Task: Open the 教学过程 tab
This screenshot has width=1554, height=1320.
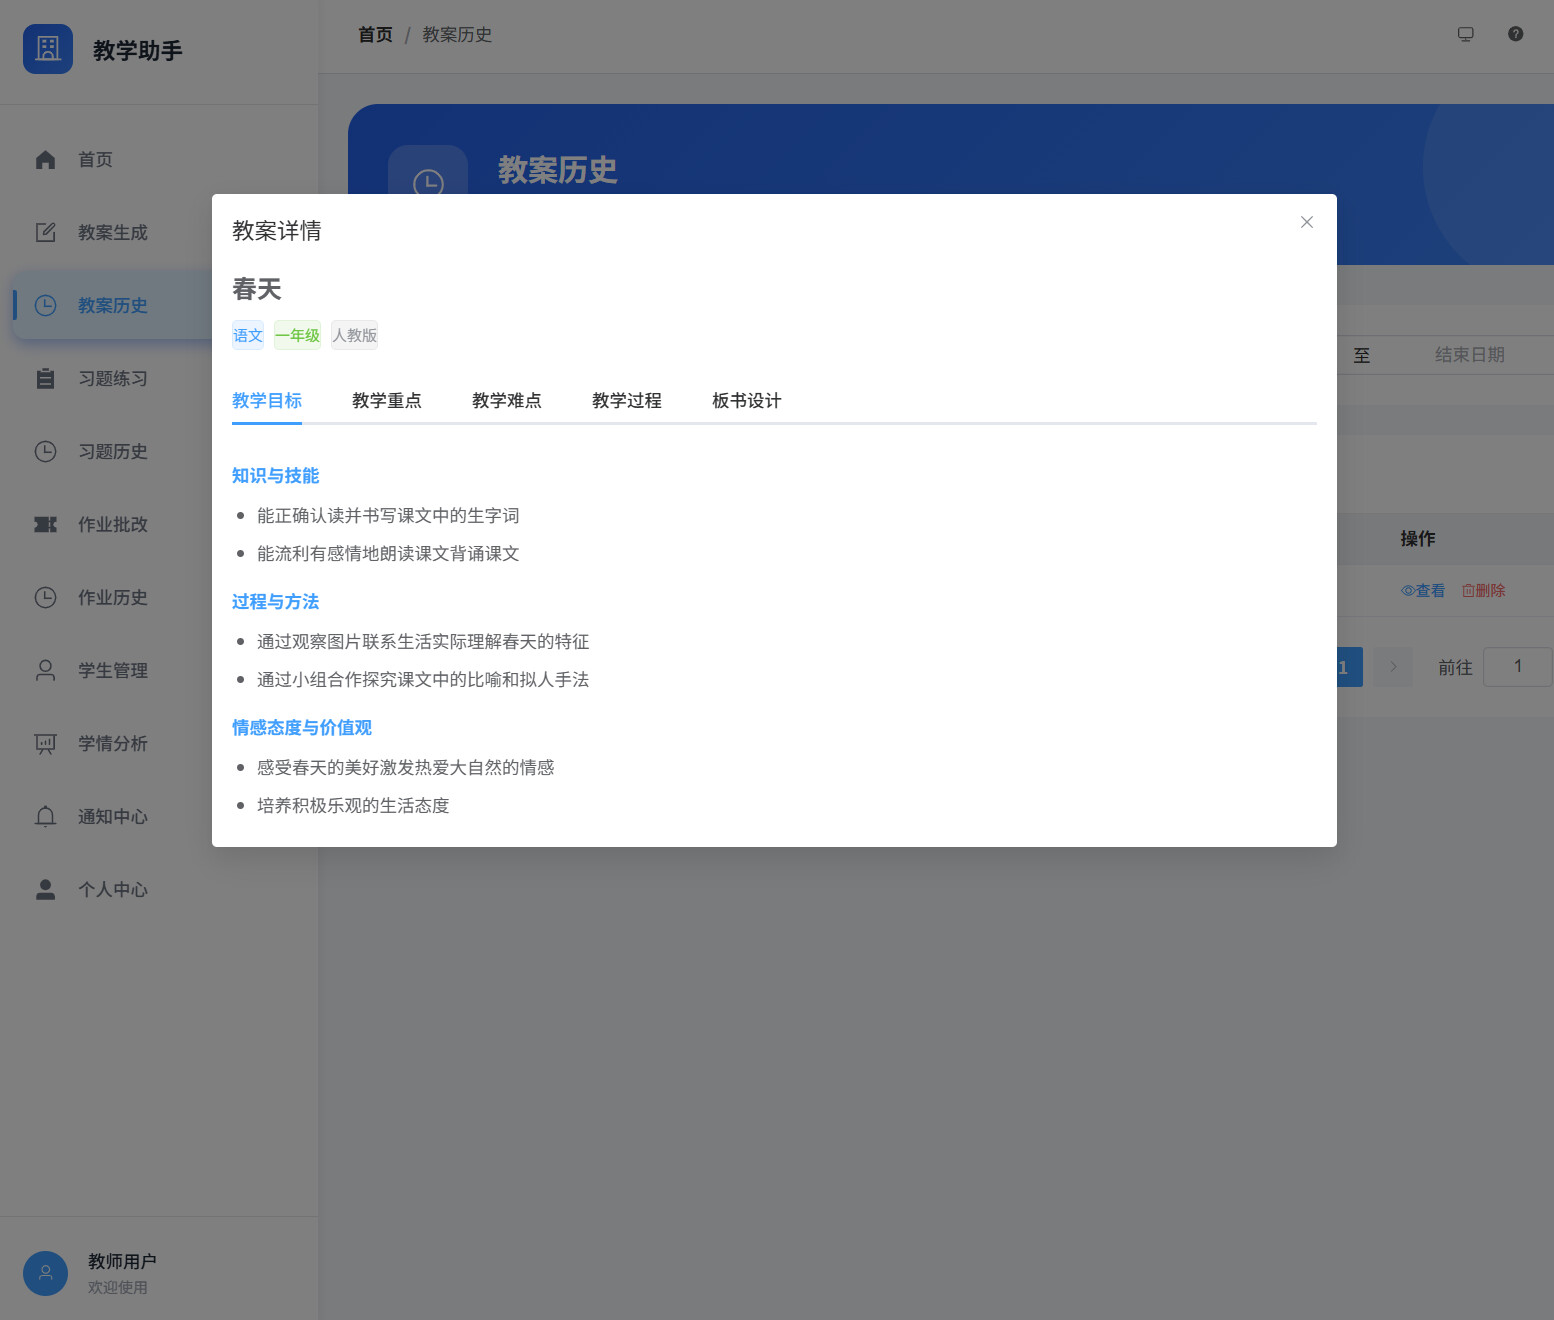Action: pos(626,401)
